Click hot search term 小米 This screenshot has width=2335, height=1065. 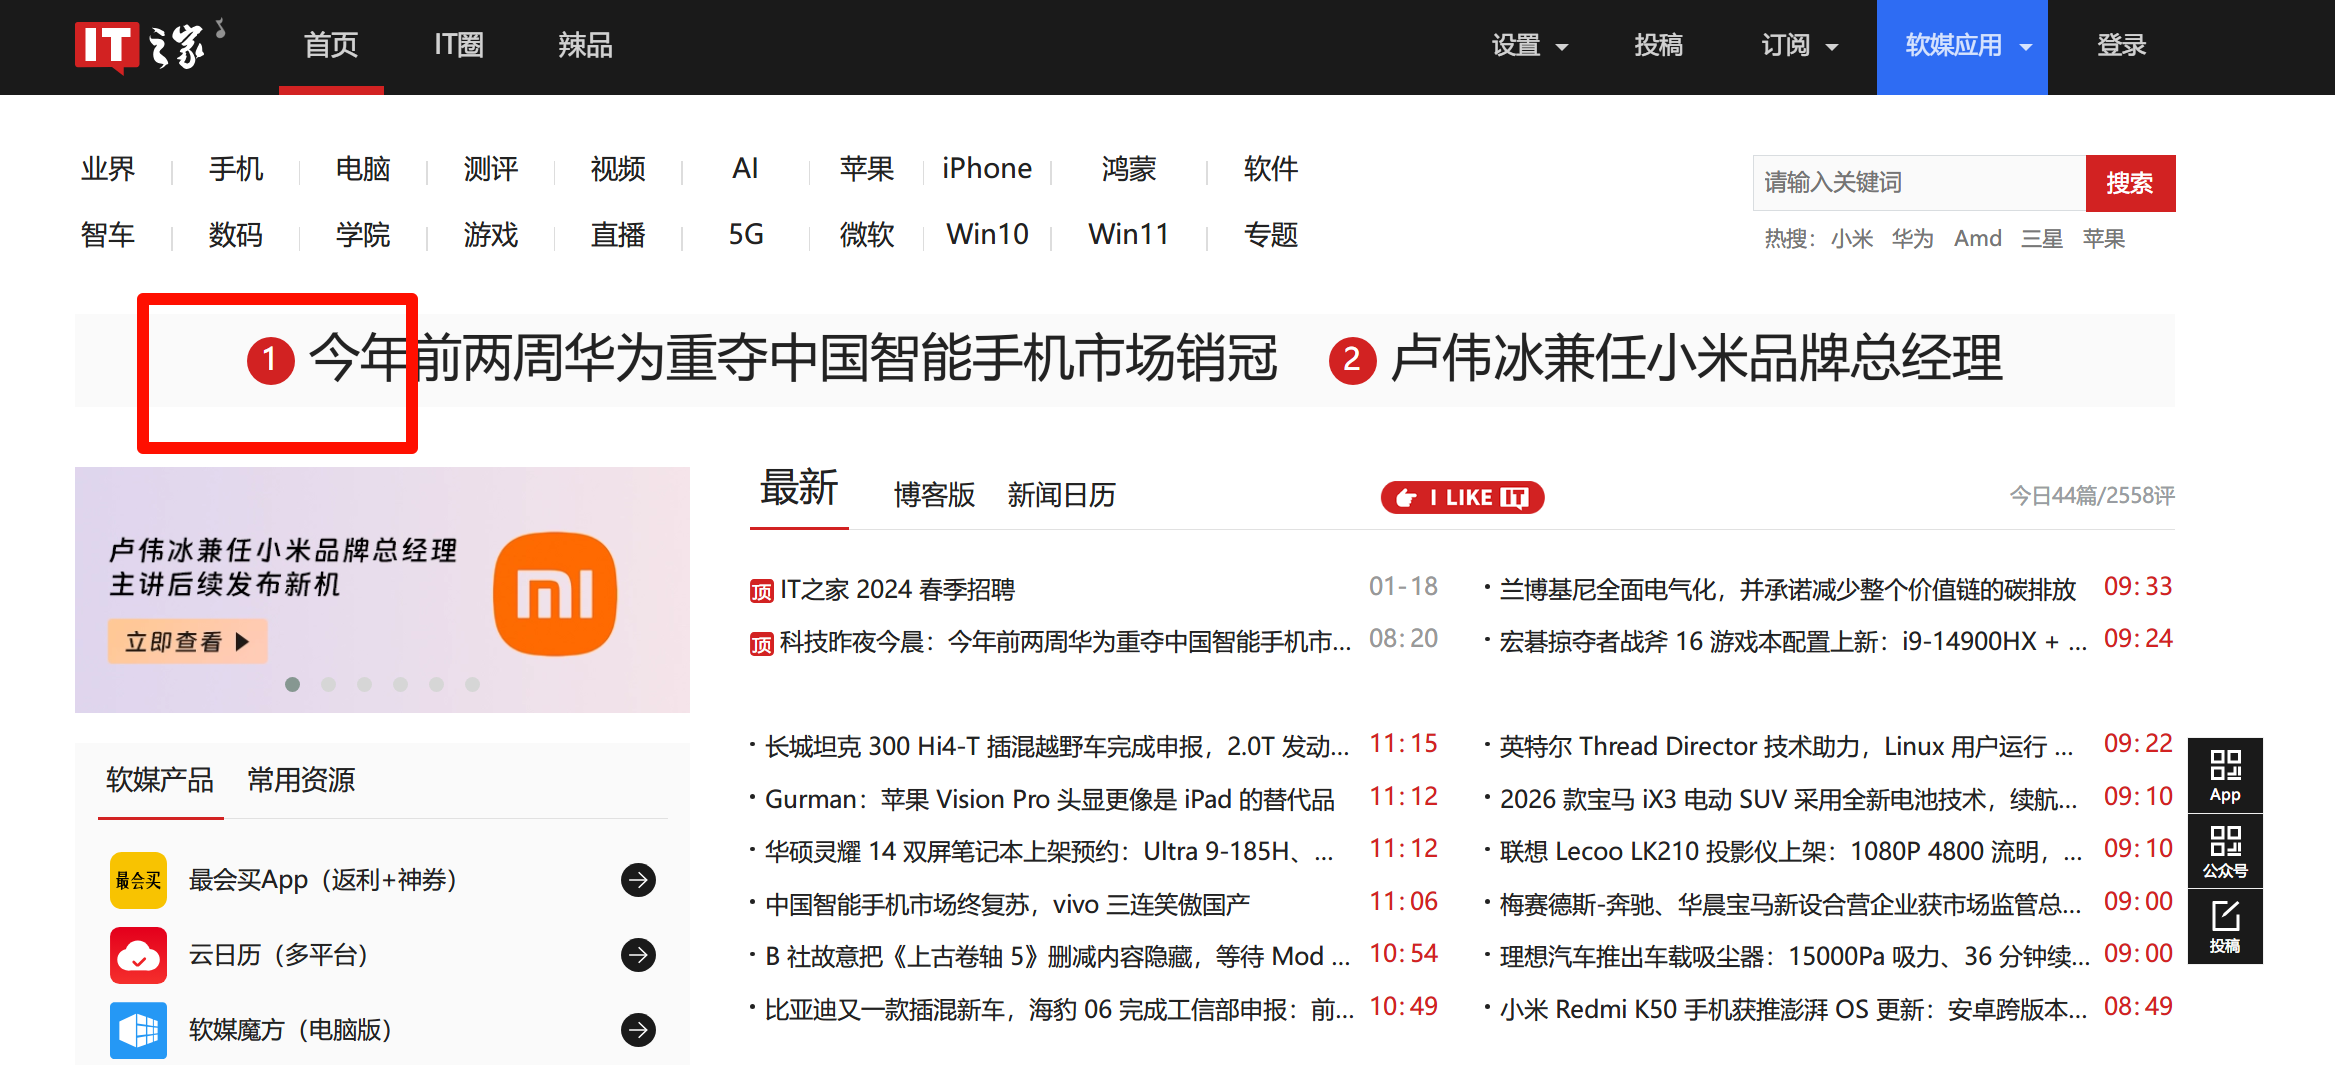pyautogui.click(x=1852, y=239)
